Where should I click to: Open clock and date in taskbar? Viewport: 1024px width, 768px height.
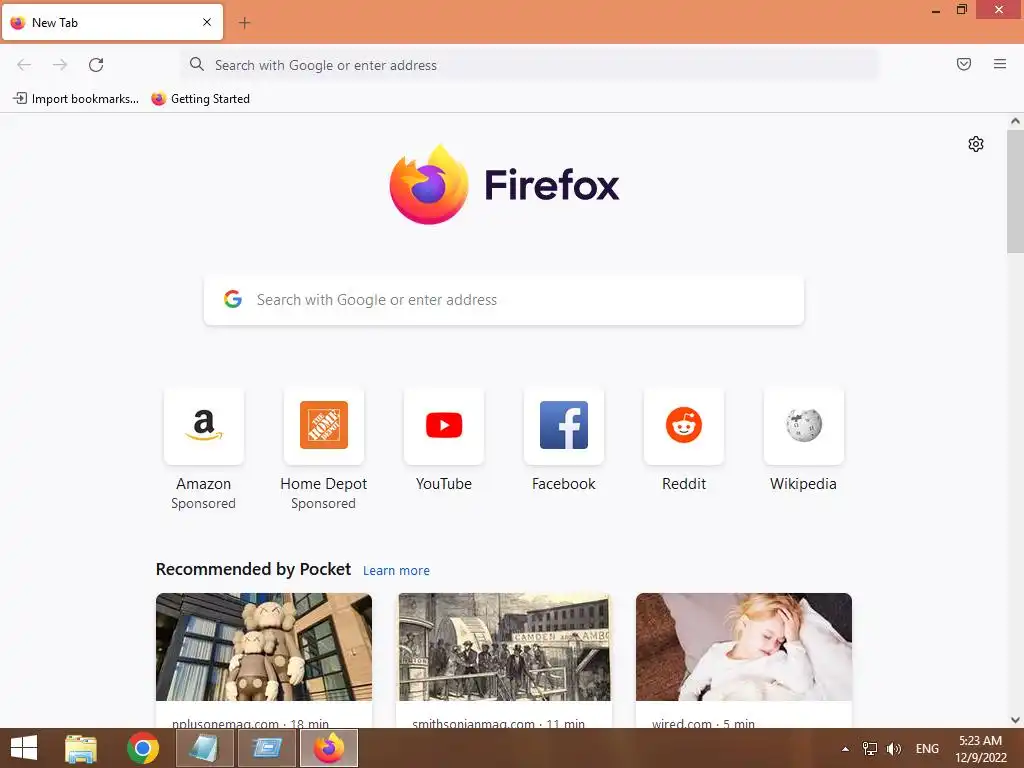pos(980,749)
